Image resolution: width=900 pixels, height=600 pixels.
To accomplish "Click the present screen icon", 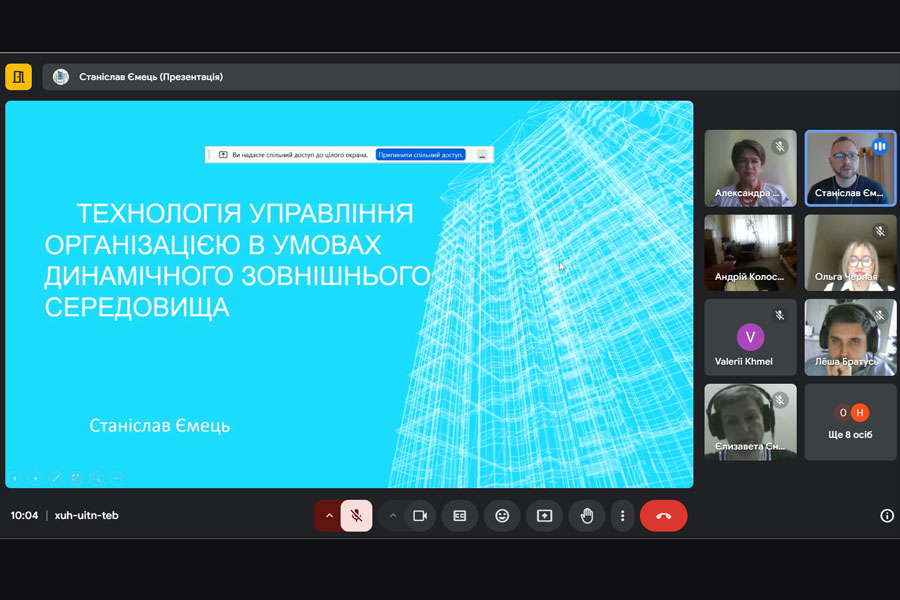I will coord(544,516).
